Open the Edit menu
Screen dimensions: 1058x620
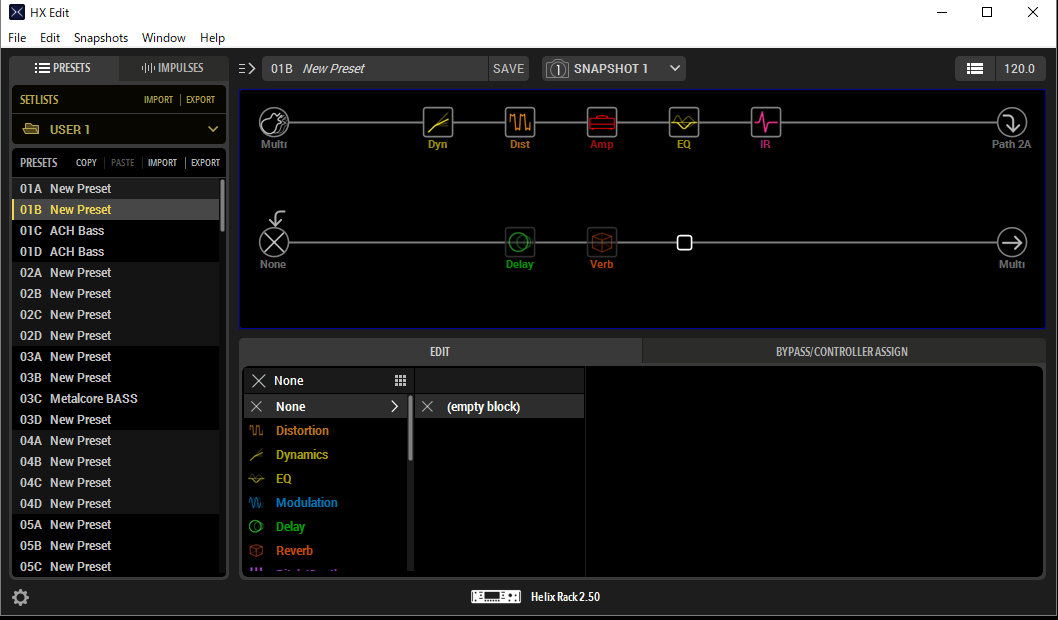50,38
